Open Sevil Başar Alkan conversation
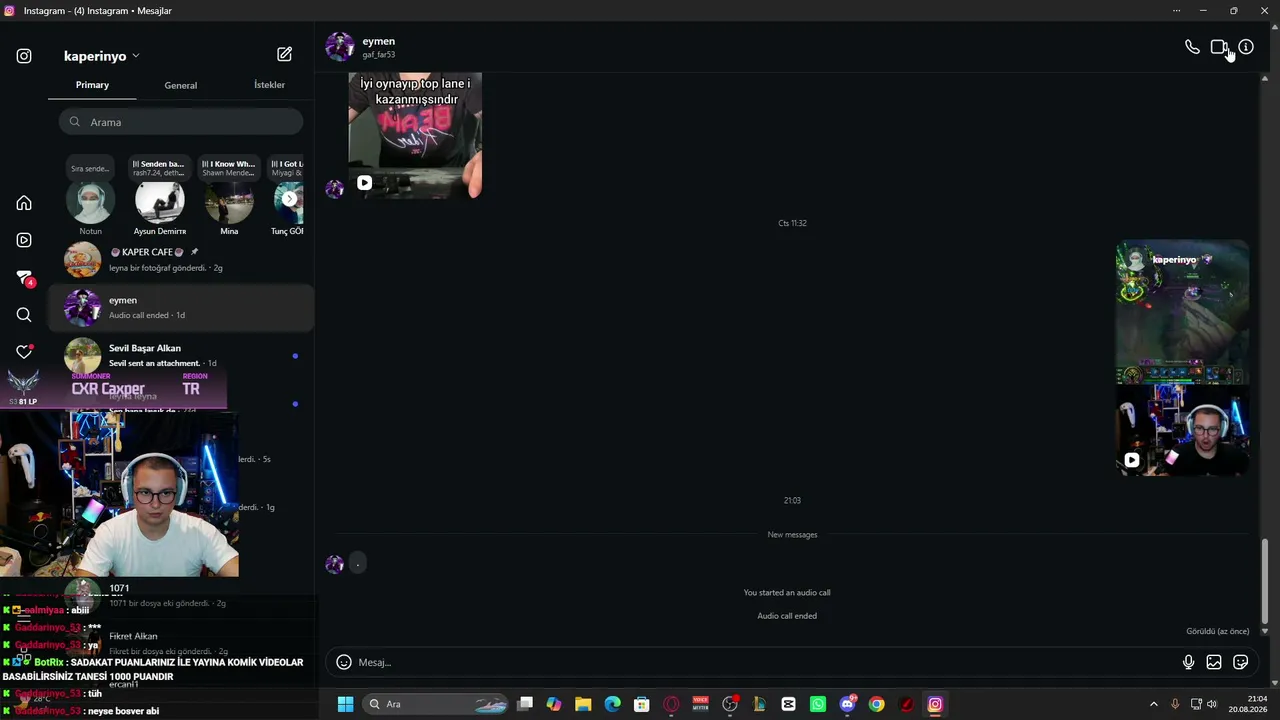Screen dimensions: 1280x720 [x=181, y=355]
